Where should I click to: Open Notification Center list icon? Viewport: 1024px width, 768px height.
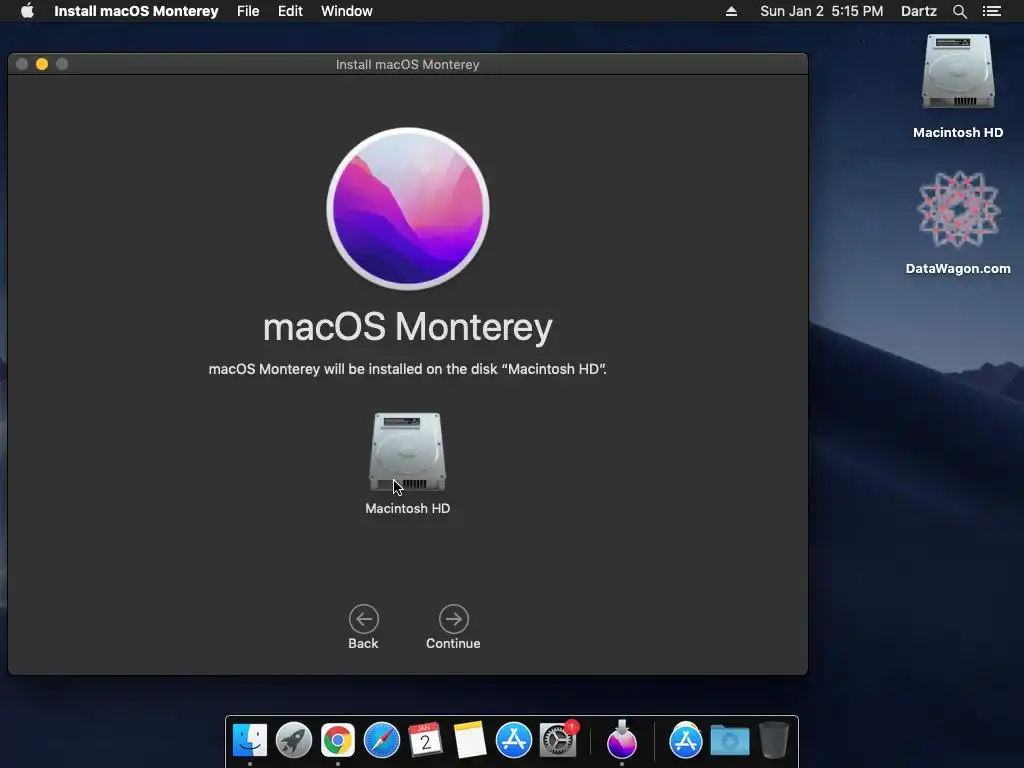coord(992,11)
